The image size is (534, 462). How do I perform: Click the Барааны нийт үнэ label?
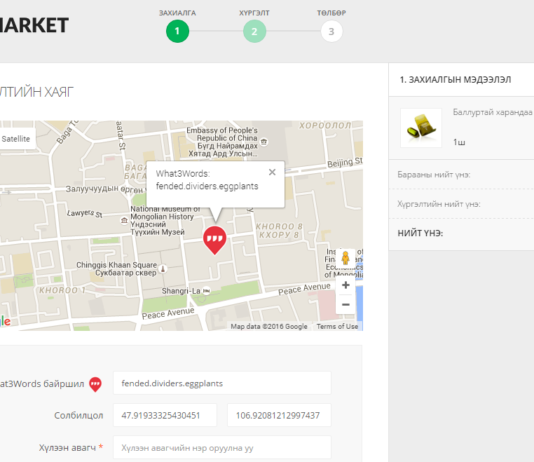click(x=434, y=175)
